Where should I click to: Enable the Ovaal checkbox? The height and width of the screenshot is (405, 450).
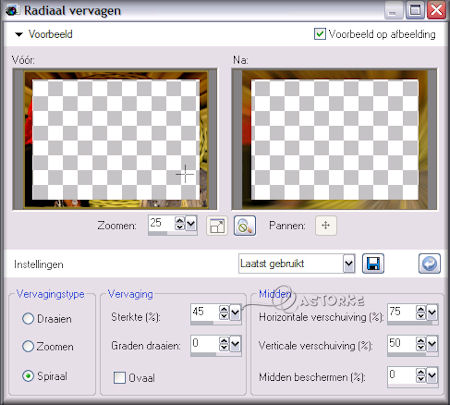[119, 378]
